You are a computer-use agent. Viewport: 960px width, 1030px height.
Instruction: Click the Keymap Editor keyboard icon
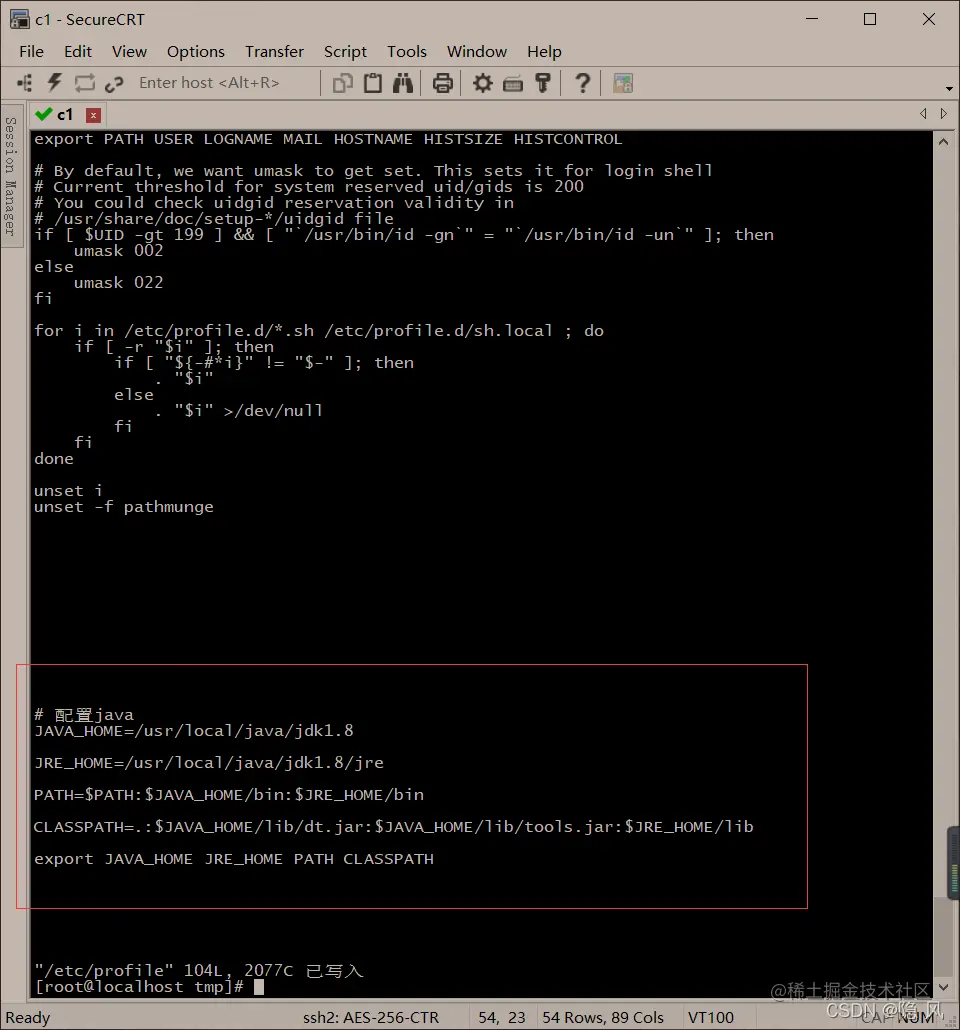[513, 84]
